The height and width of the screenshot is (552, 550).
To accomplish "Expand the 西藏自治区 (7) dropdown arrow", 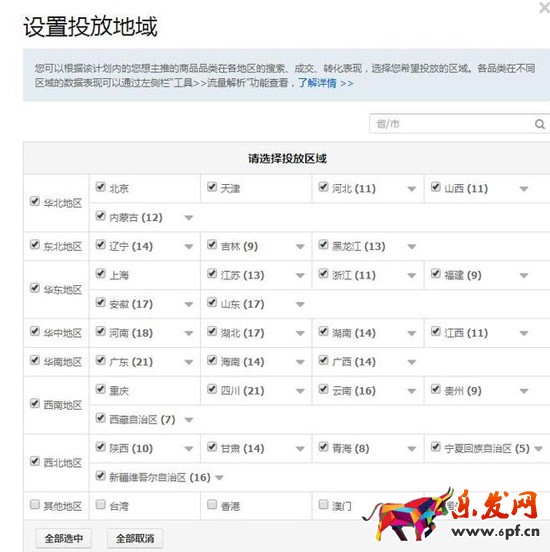I will tap(189, 420).
